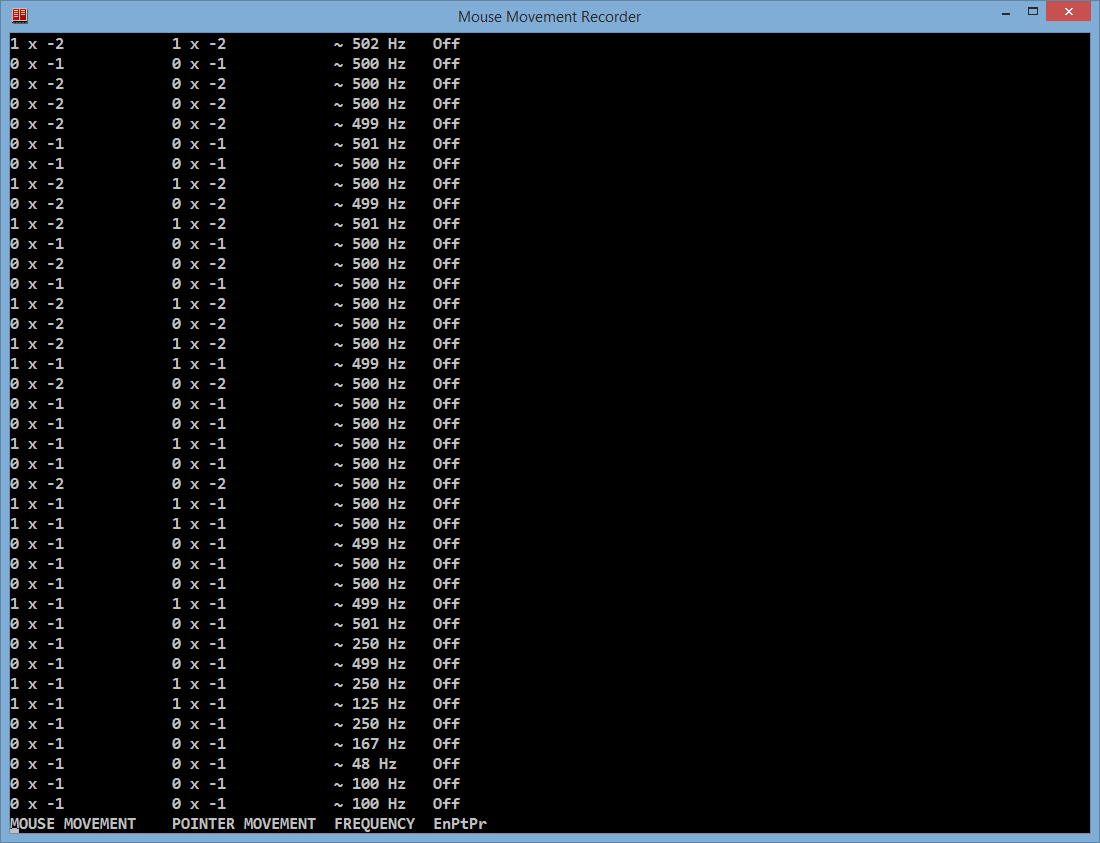Click pointer movement '0 x -1' in 48 Hz row
The width and height of the screenshot is (1100, 843).
tap(199, 764)
